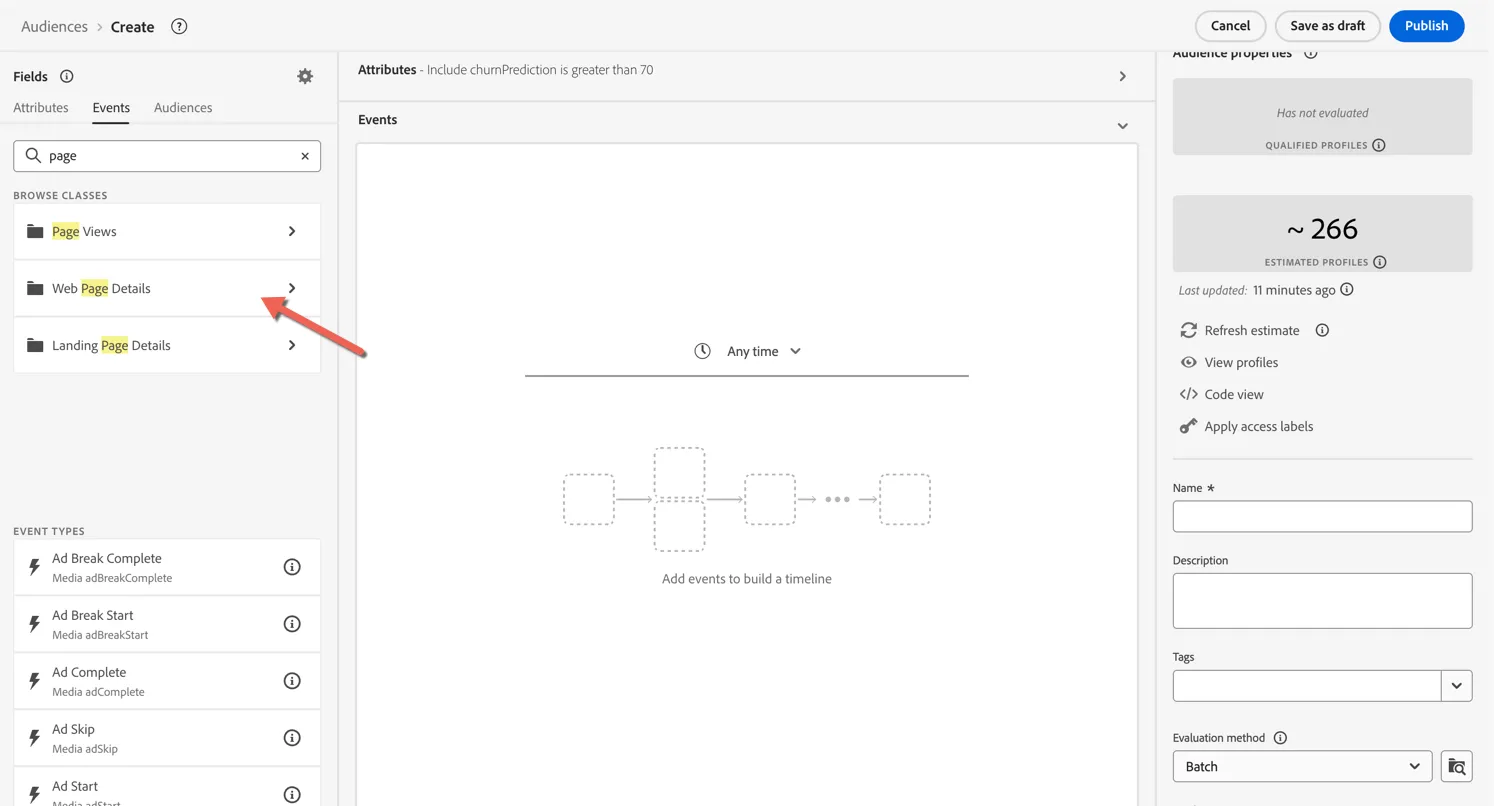Show info for Ad Break Start
Screen dimensions: 1494x806
292,624
